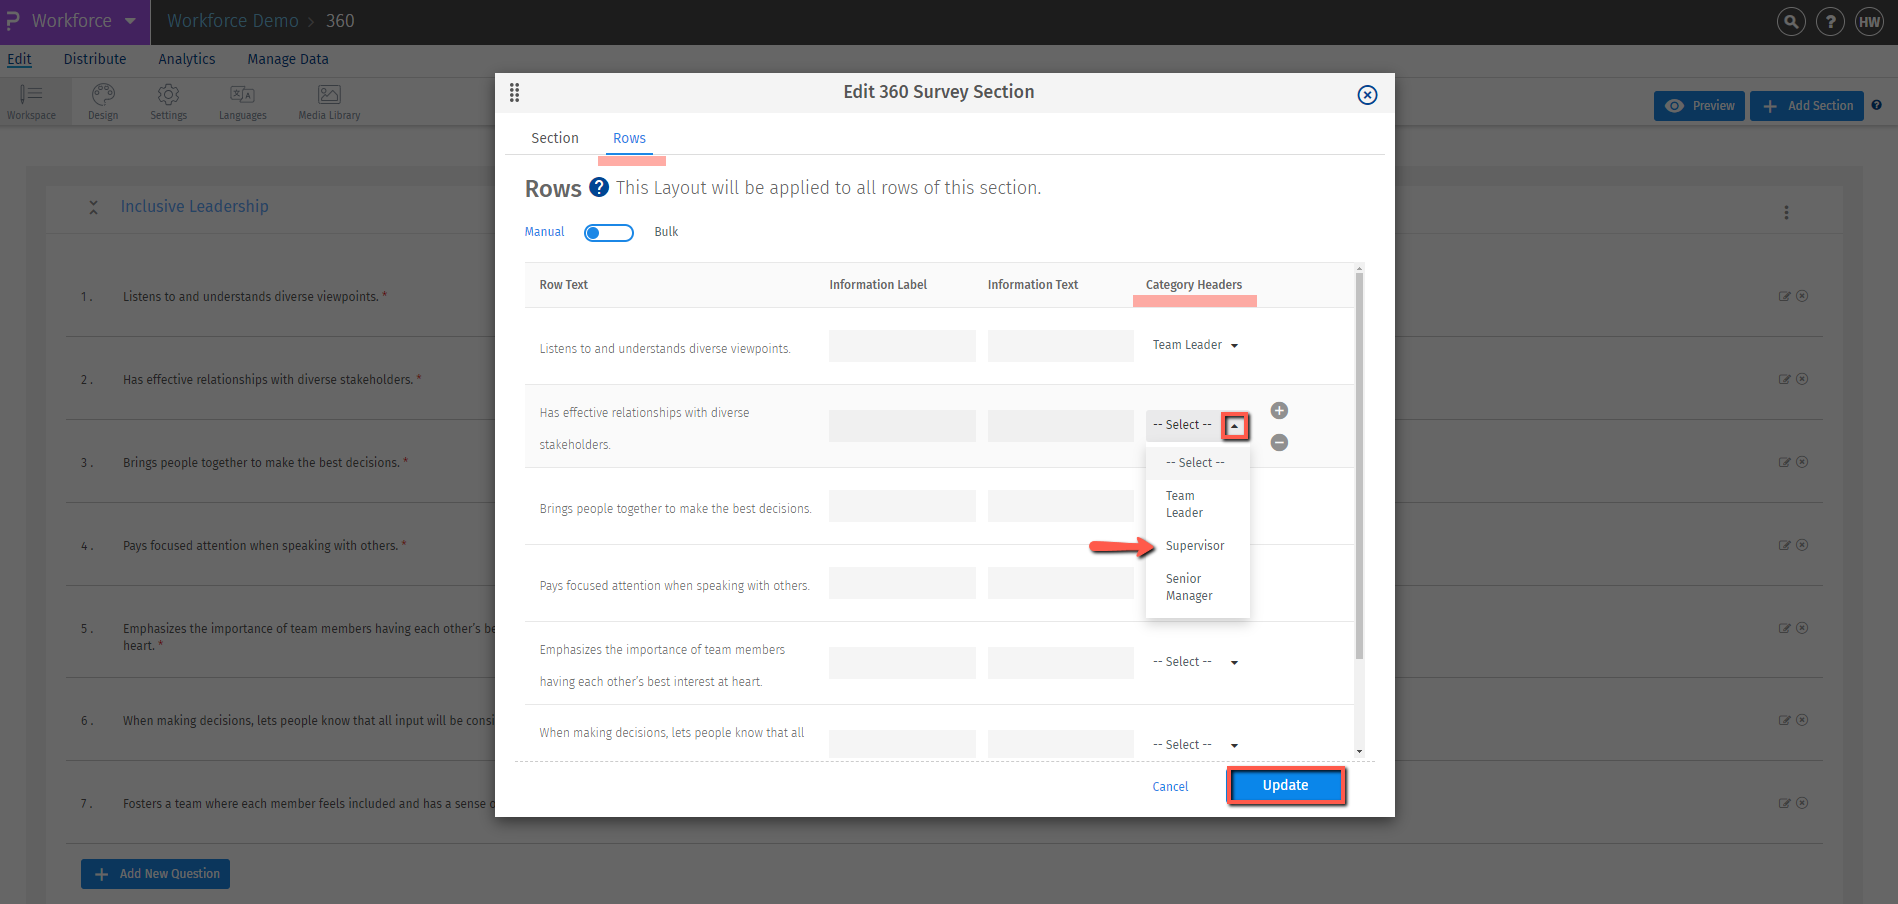The width and height of the screenshot is (1898, 904).
Task: Click the Category Headers column header
Action: pyautogui.click(x=1194, y=285)
